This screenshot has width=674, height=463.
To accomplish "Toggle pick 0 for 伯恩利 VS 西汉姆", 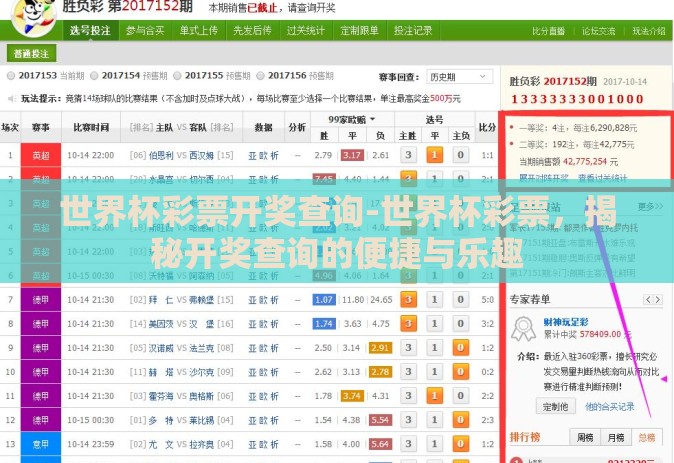I will point(460,155).
